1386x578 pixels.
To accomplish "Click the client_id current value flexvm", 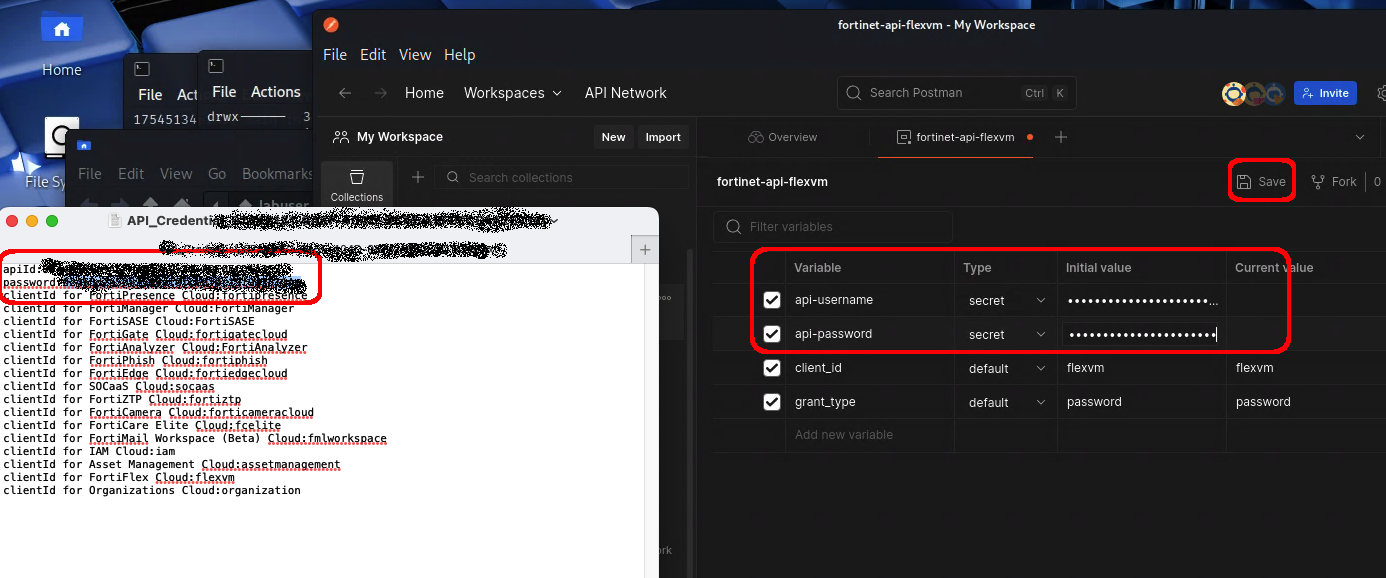I will pyautogui.click(x=1255, y=368).
